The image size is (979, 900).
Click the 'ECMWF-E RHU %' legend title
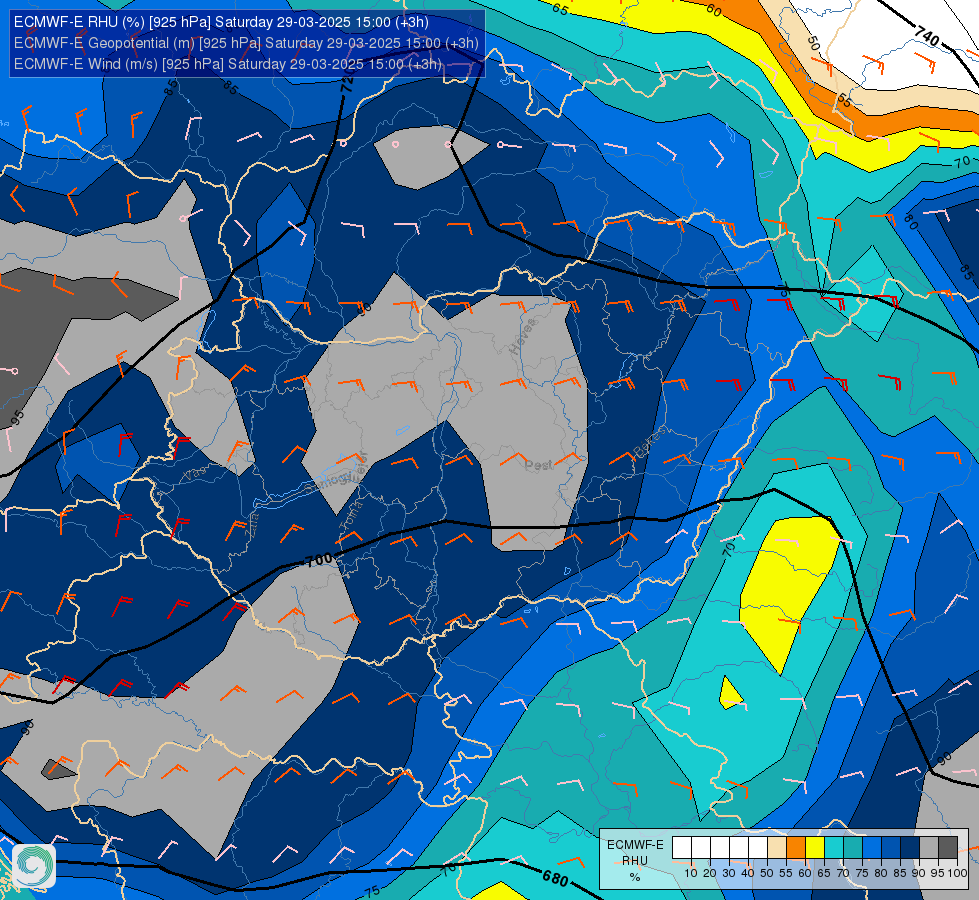tap(635, 861)
